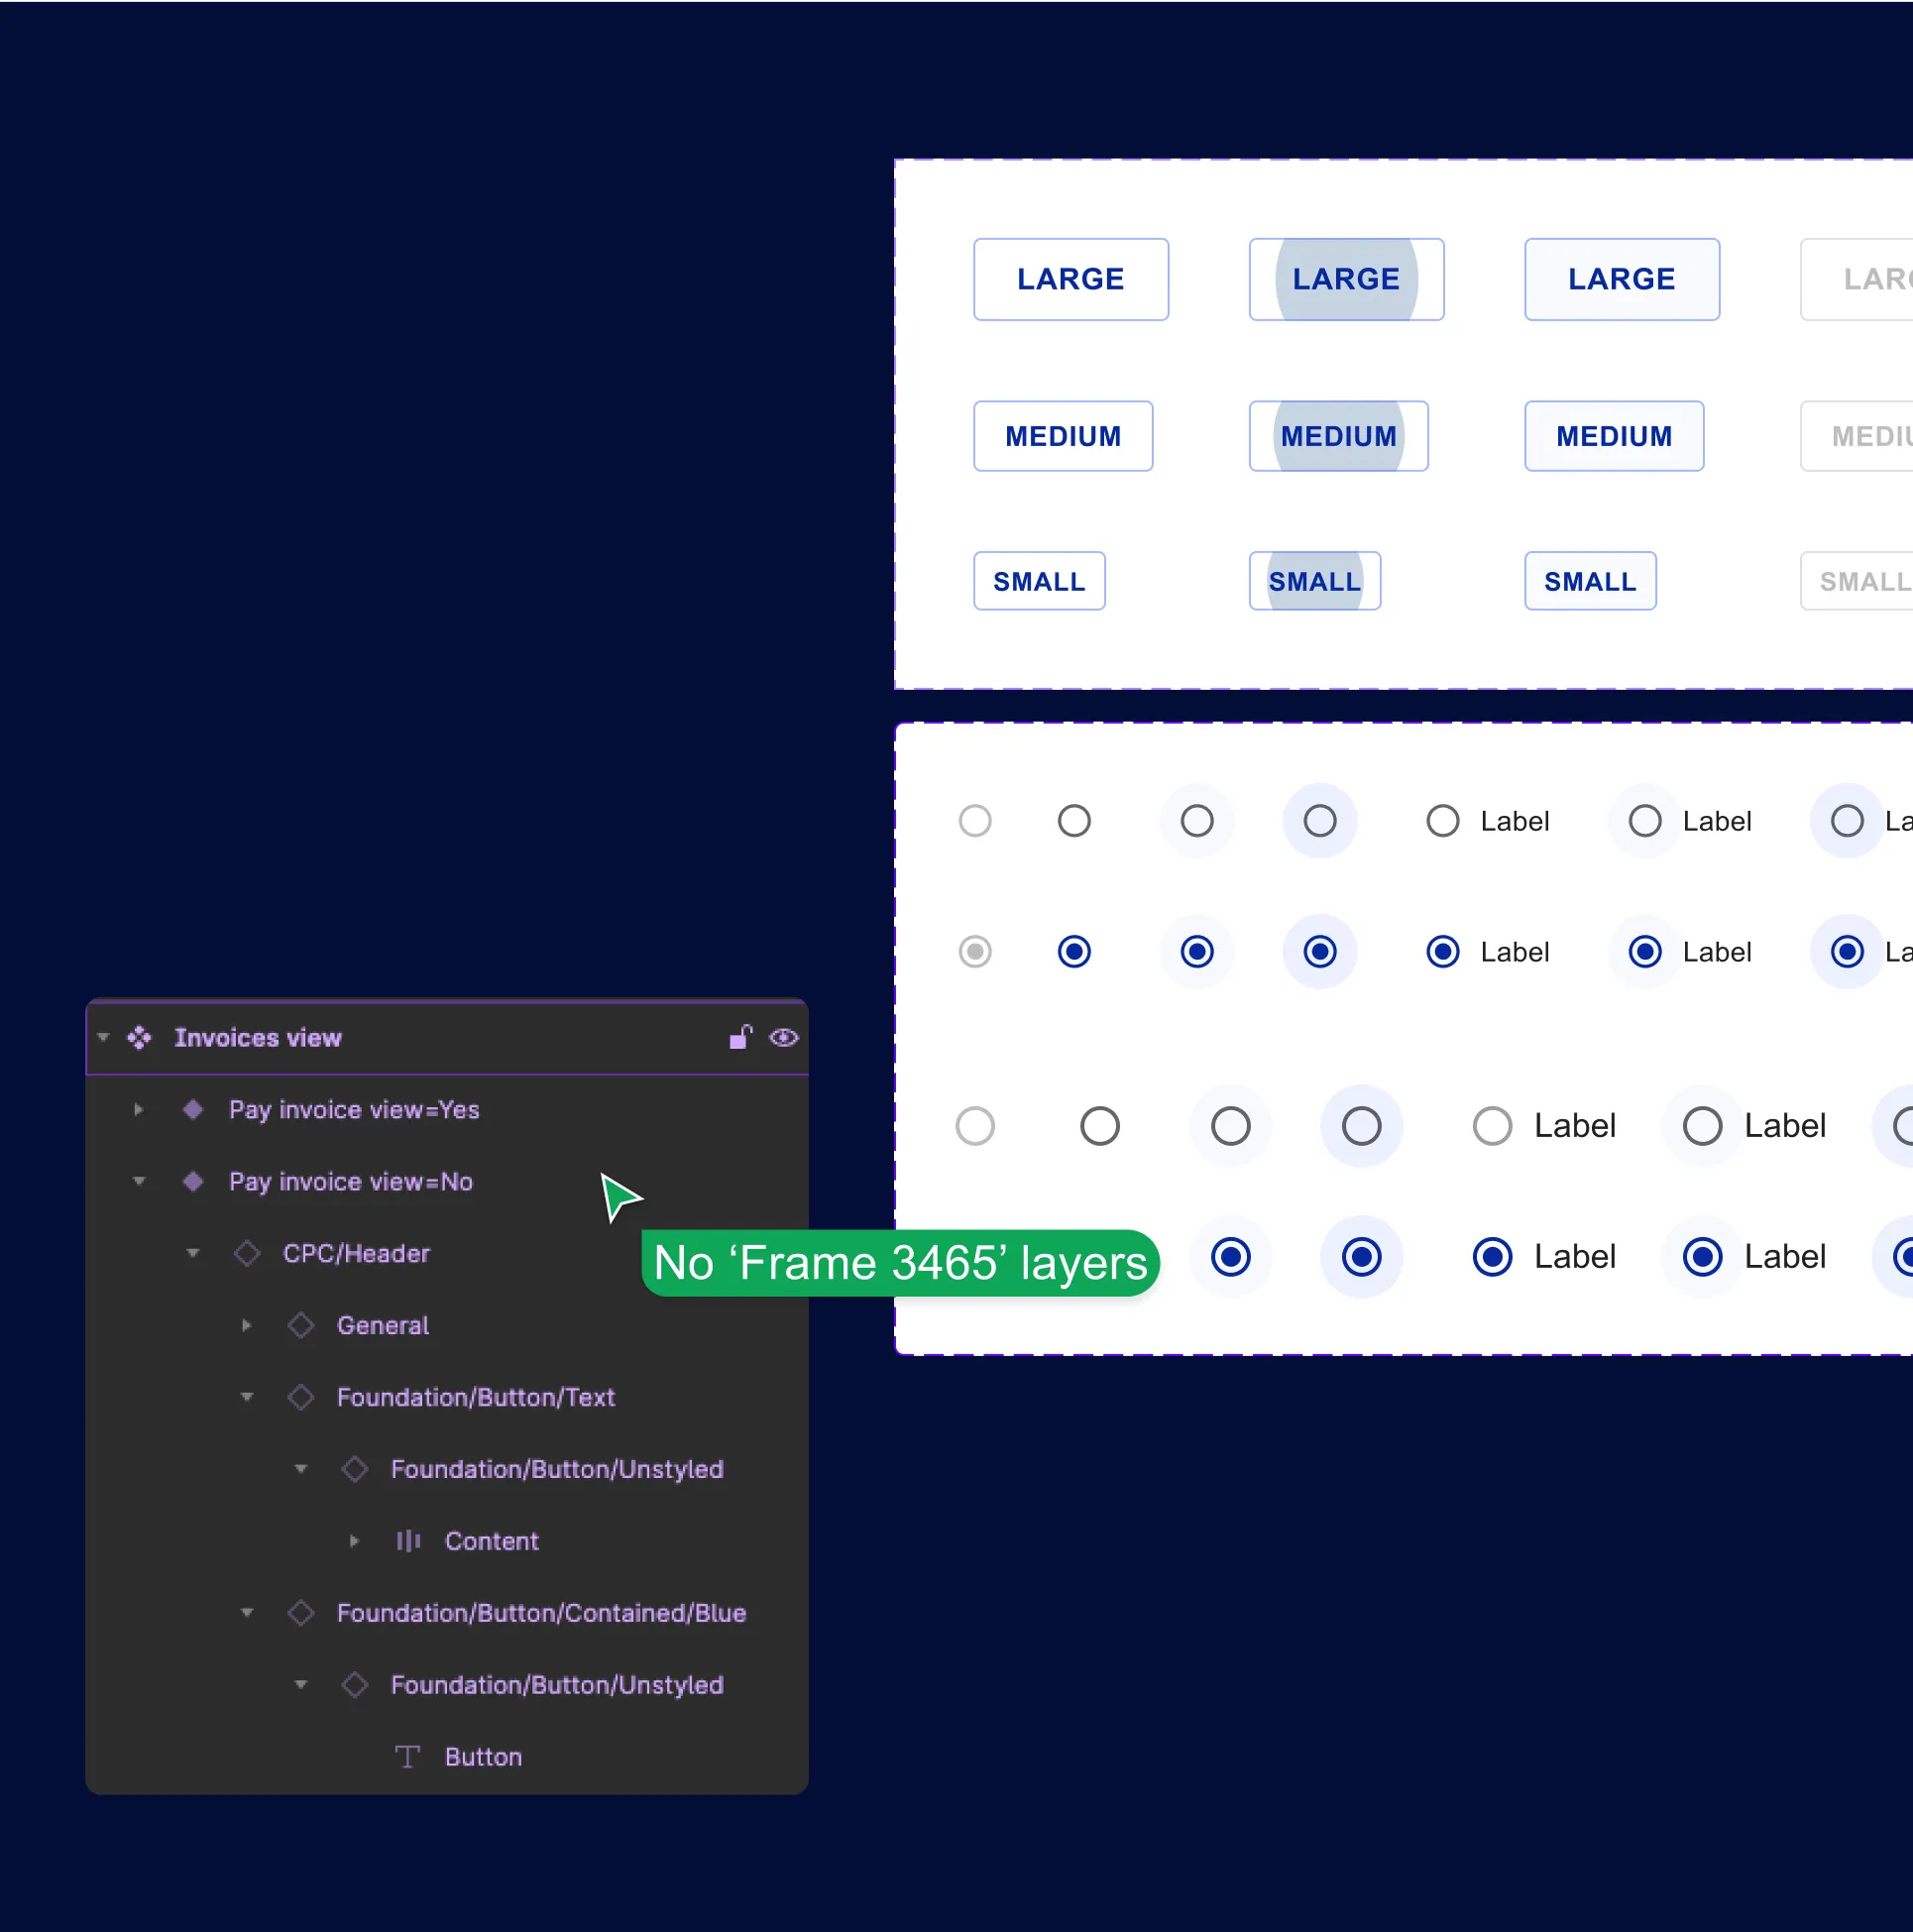Image resolution: width=1913 pixels, height=1932 pixels.
Task: Select the 'Foundation/Button/Text' layer name
Action: click(x=476, y=1397)
